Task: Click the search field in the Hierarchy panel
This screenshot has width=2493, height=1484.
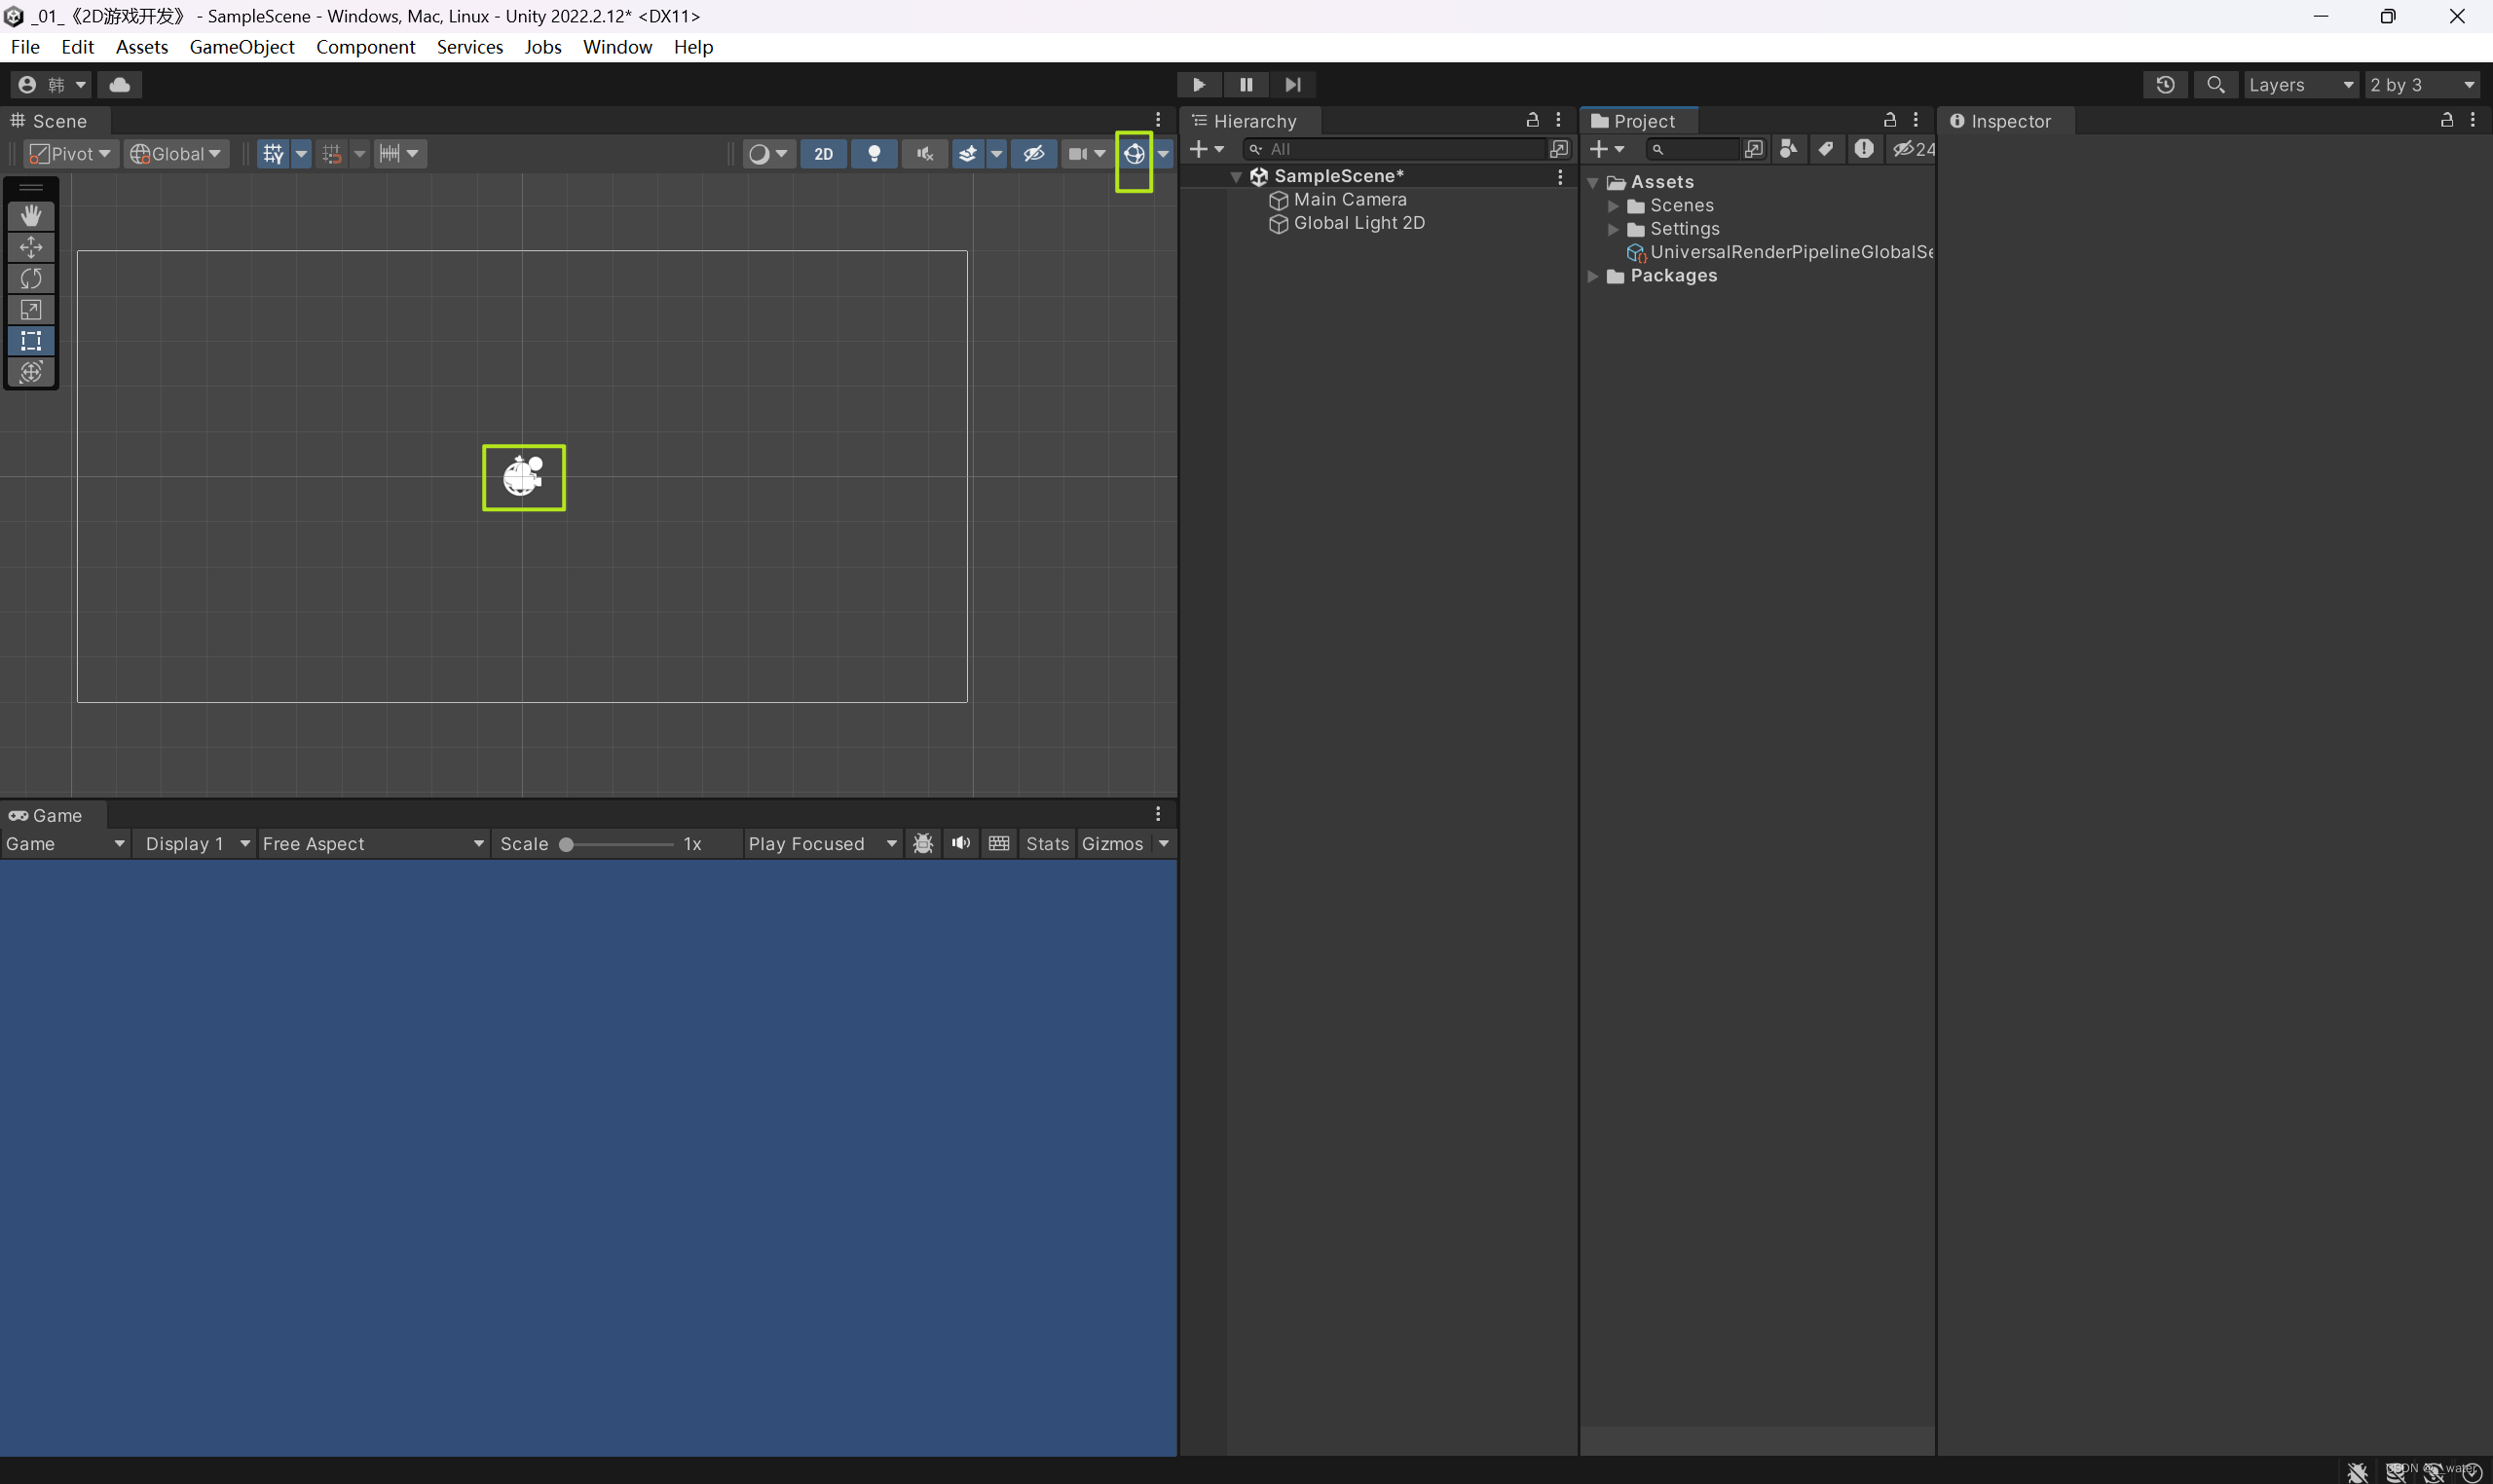Action: [x=1400, y=148]
